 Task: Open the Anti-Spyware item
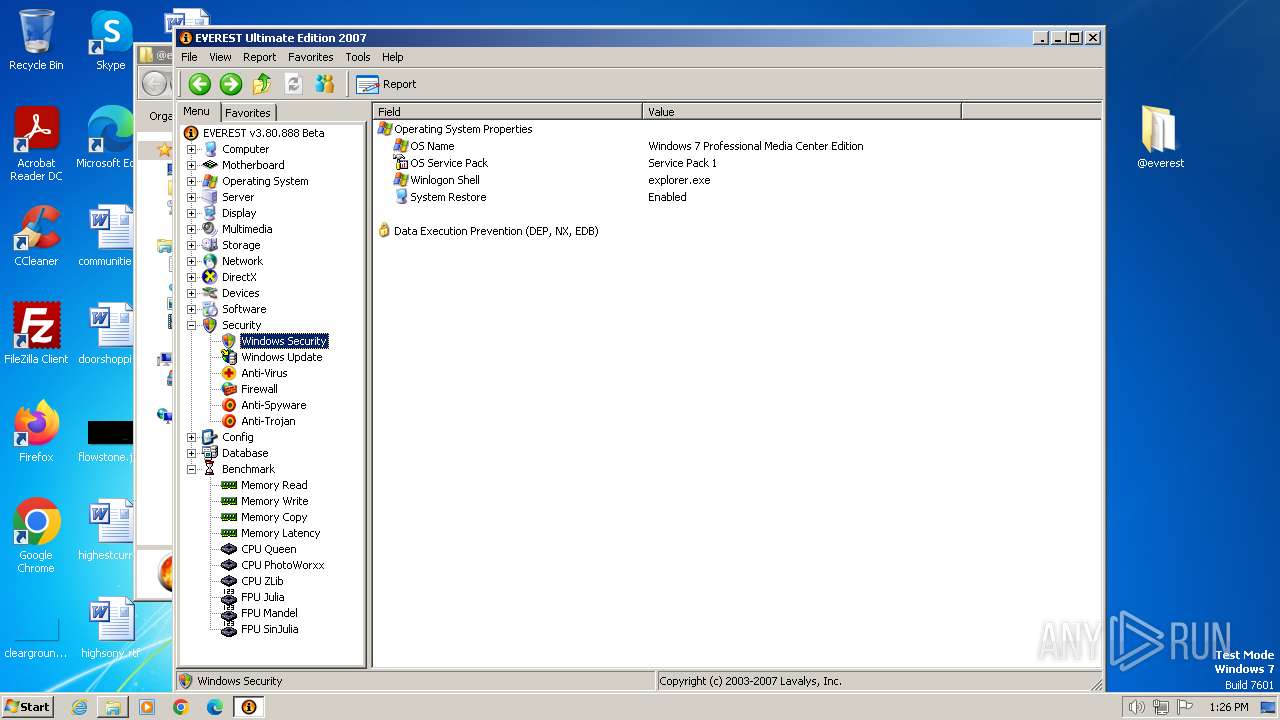(273, 405)
